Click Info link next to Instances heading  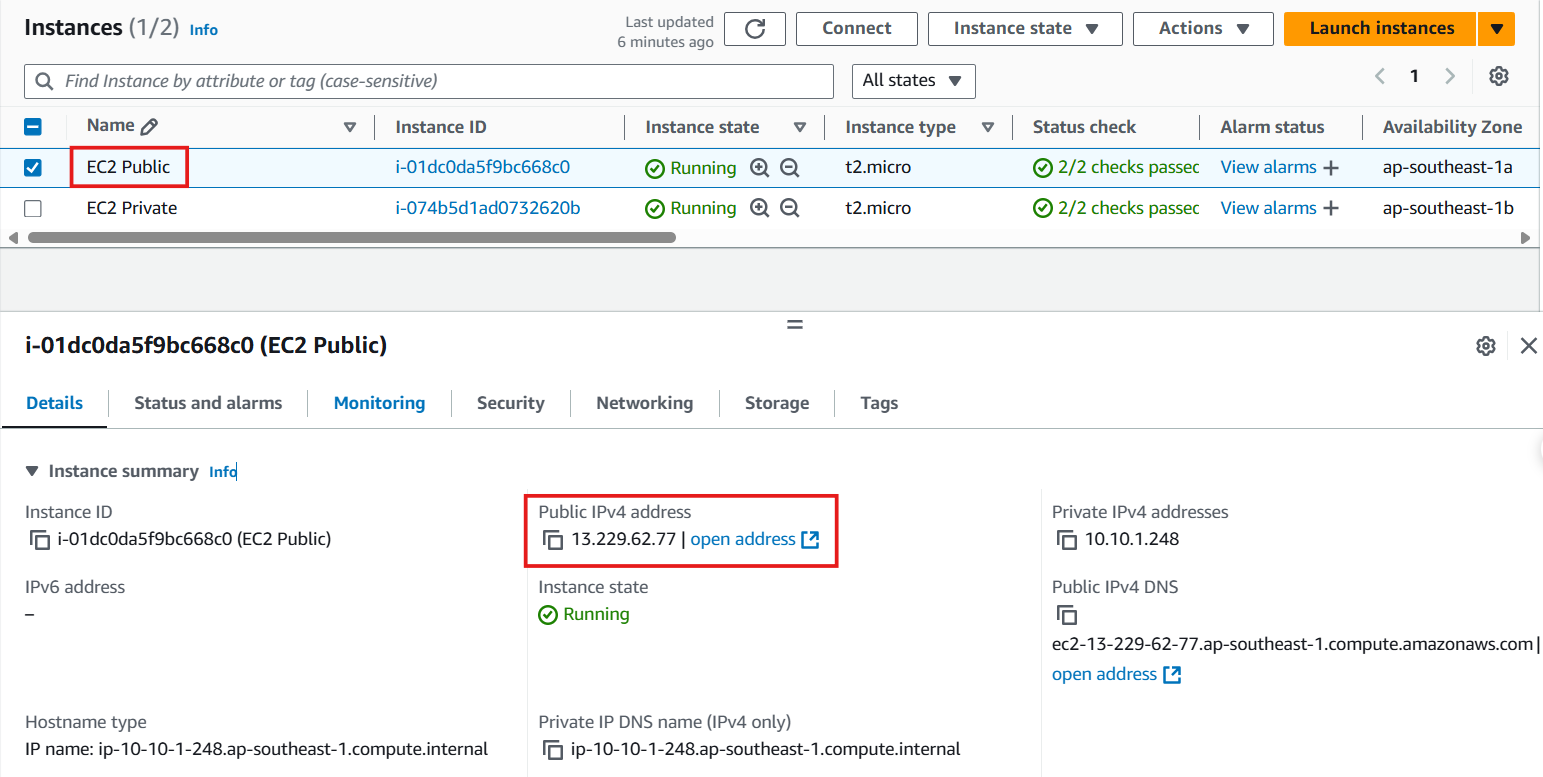pyautogui.click(x=203, y=30)
